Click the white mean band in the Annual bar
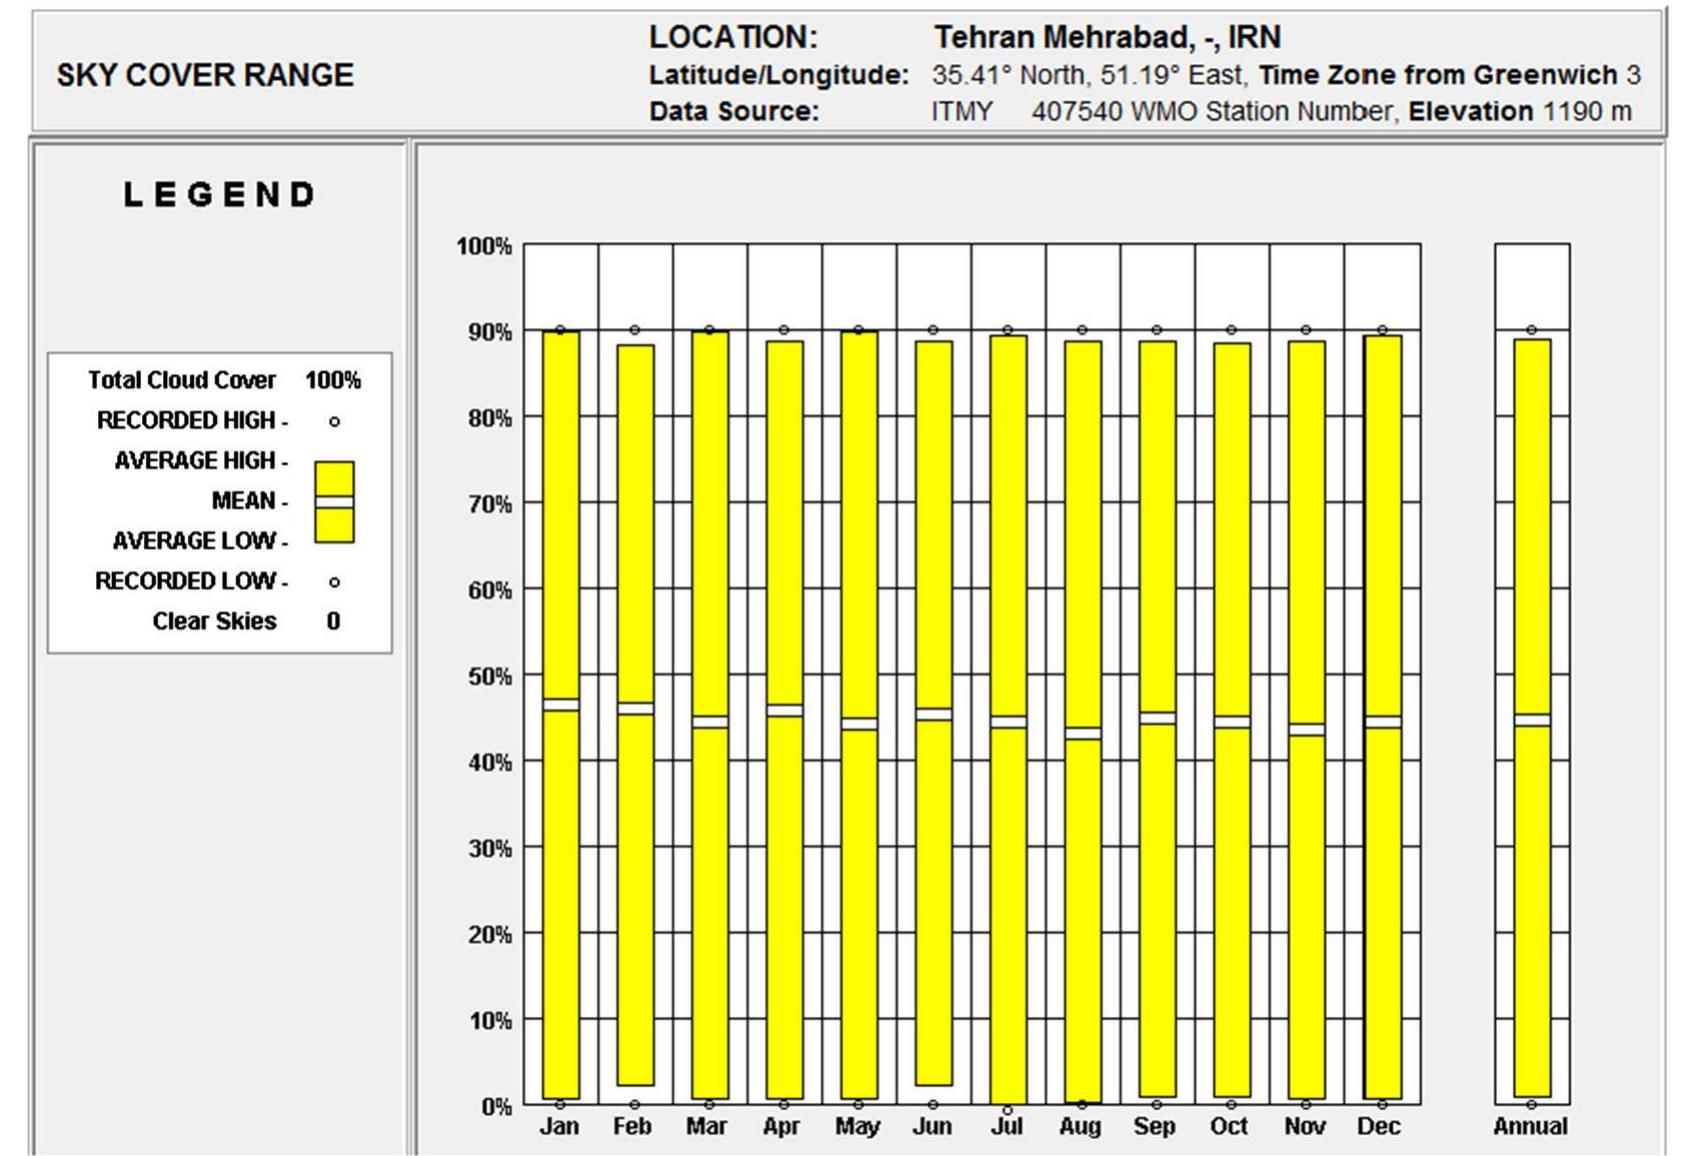 pyautogui.click(x=1532, y=720)
